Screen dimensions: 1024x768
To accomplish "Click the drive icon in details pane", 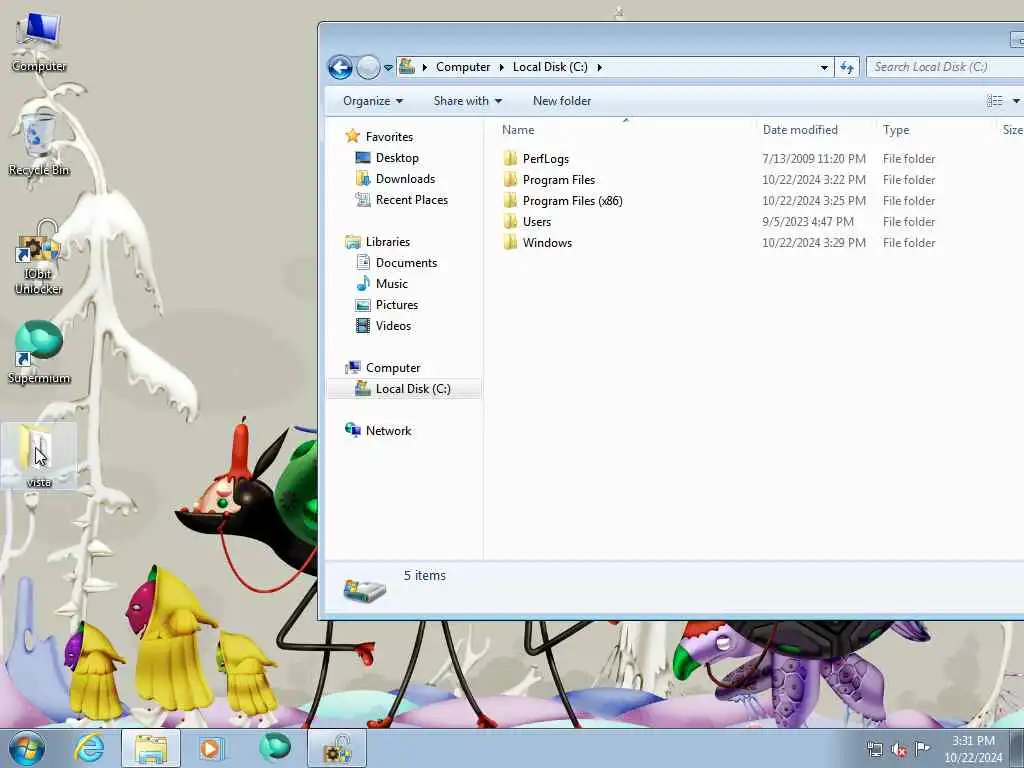I will pyautogui.click(x=364, y=590).
